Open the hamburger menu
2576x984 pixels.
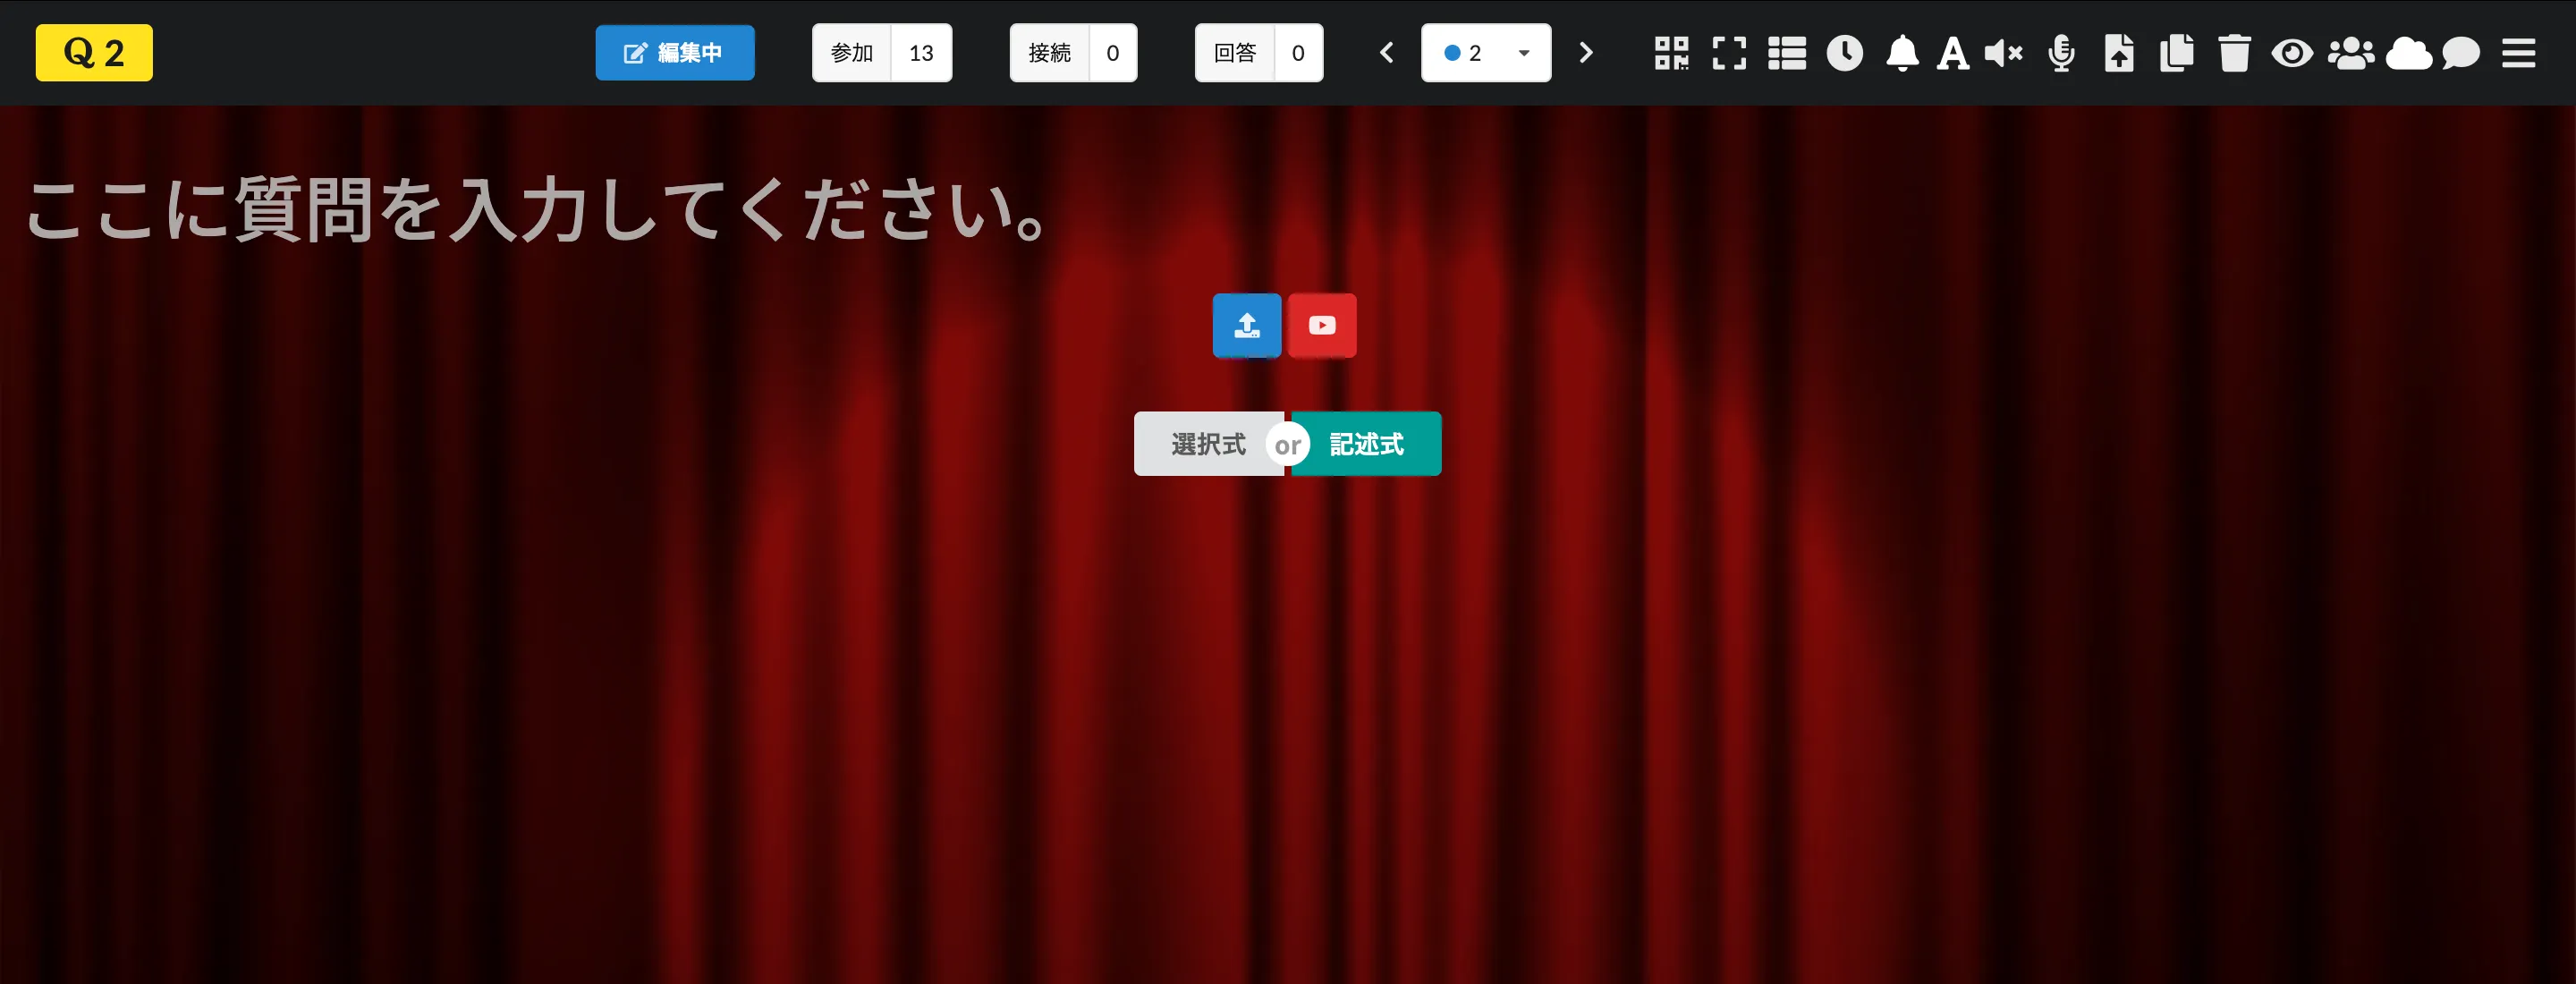click(x=2519, y=53)
